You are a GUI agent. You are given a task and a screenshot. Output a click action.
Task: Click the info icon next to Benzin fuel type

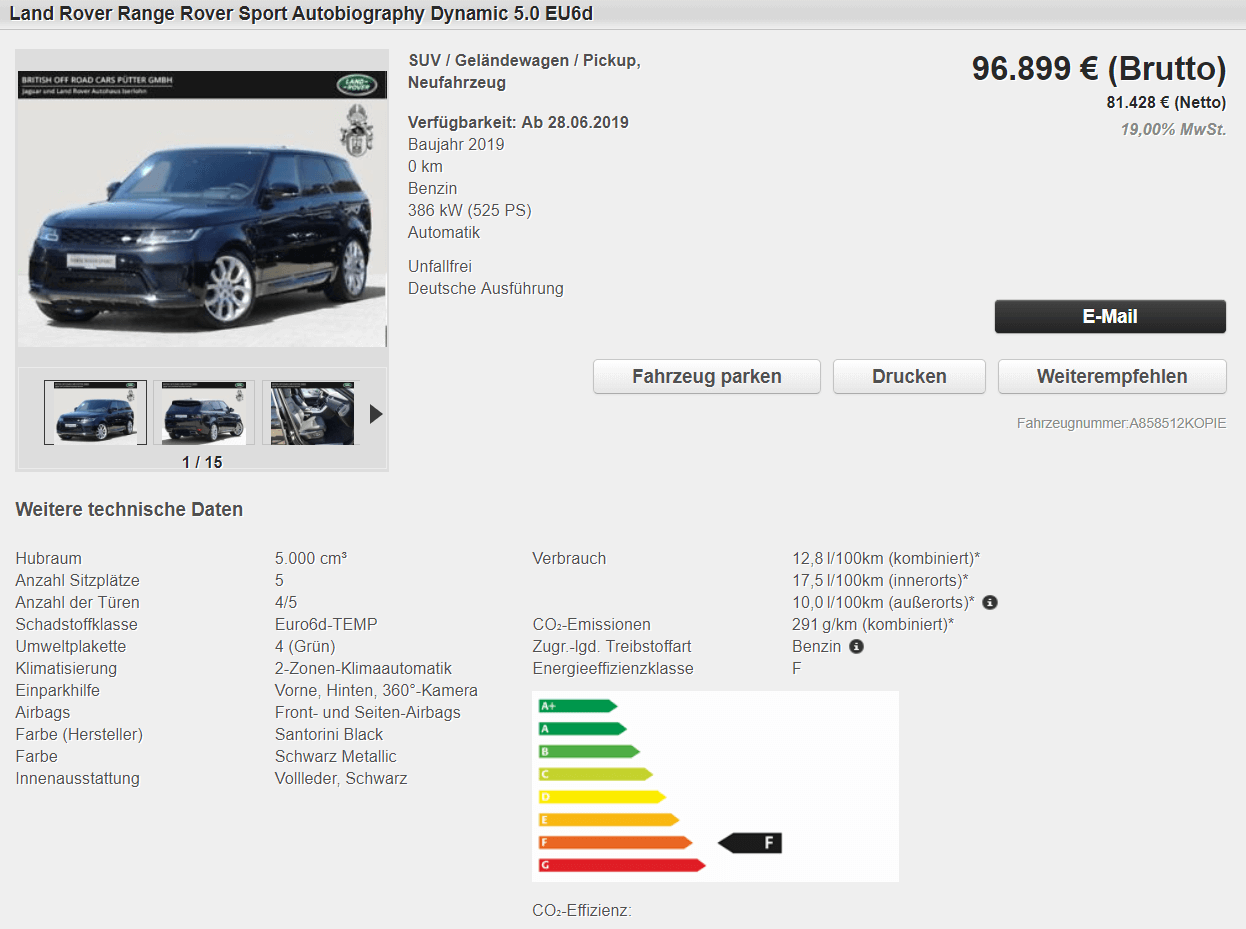856,647
